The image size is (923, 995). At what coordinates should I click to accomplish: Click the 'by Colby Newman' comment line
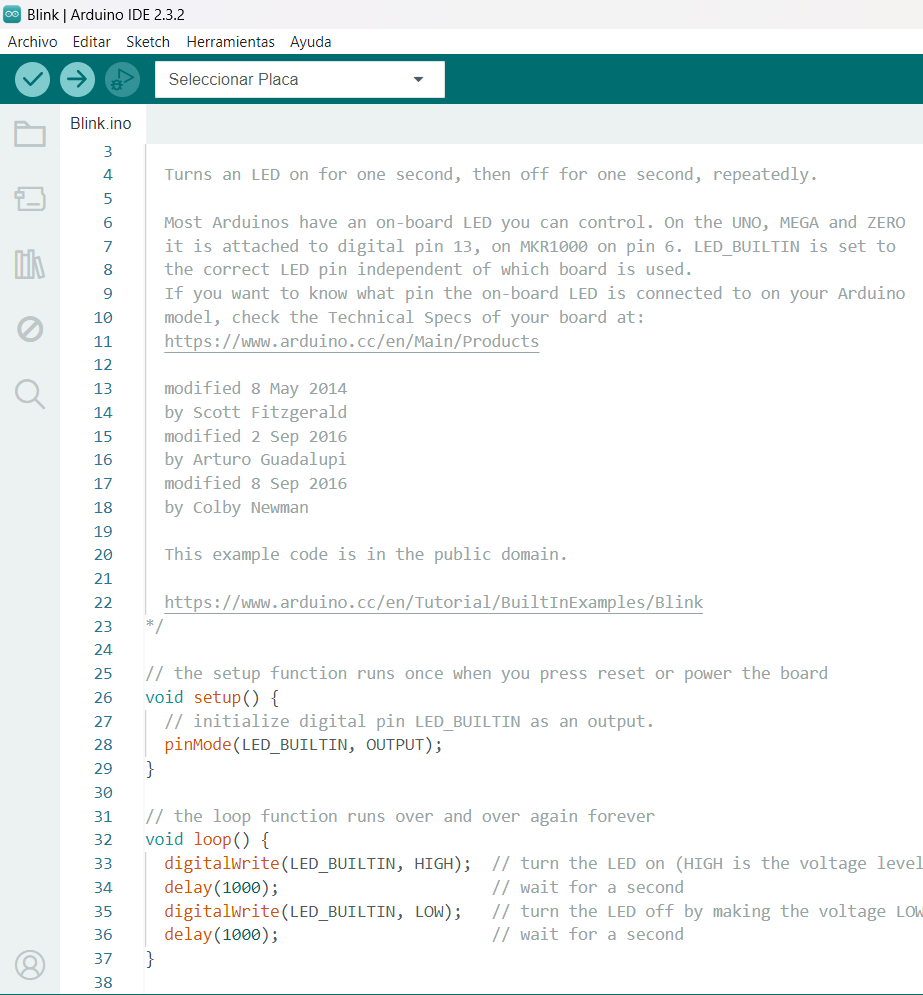point(237,508)
